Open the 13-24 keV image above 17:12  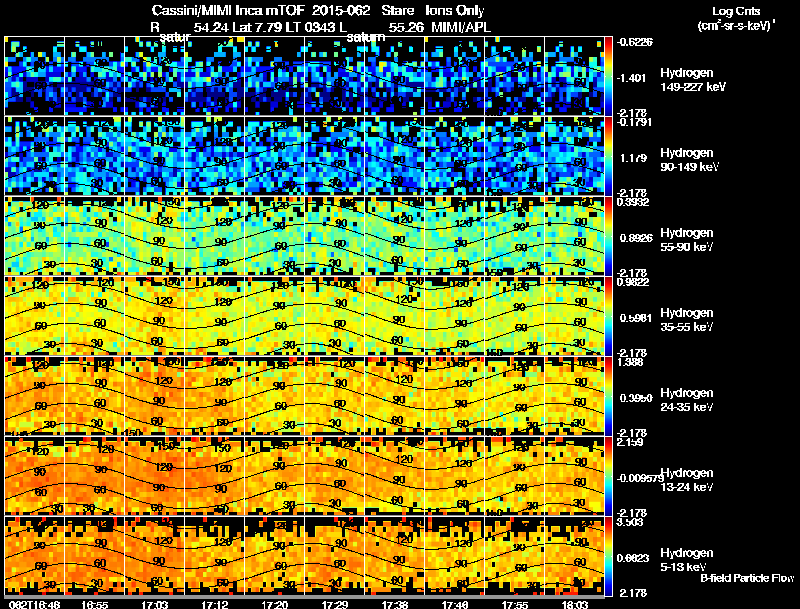(x=215, y=476)
